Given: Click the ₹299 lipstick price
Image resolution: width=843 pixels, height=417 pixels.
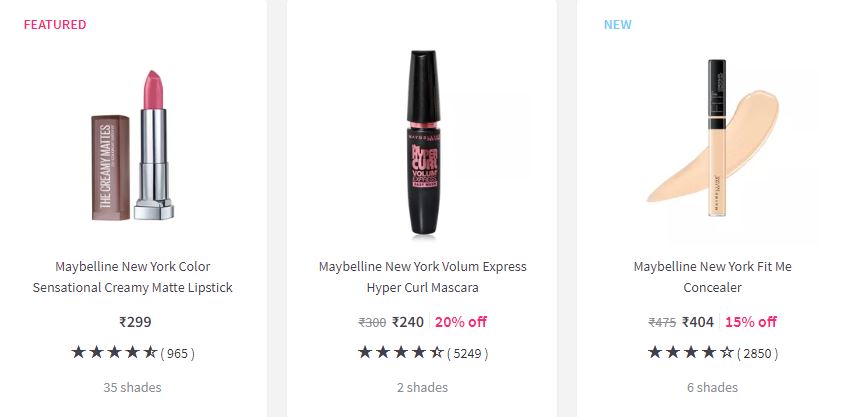Looking at the screenshot, I should coord(134,322).
